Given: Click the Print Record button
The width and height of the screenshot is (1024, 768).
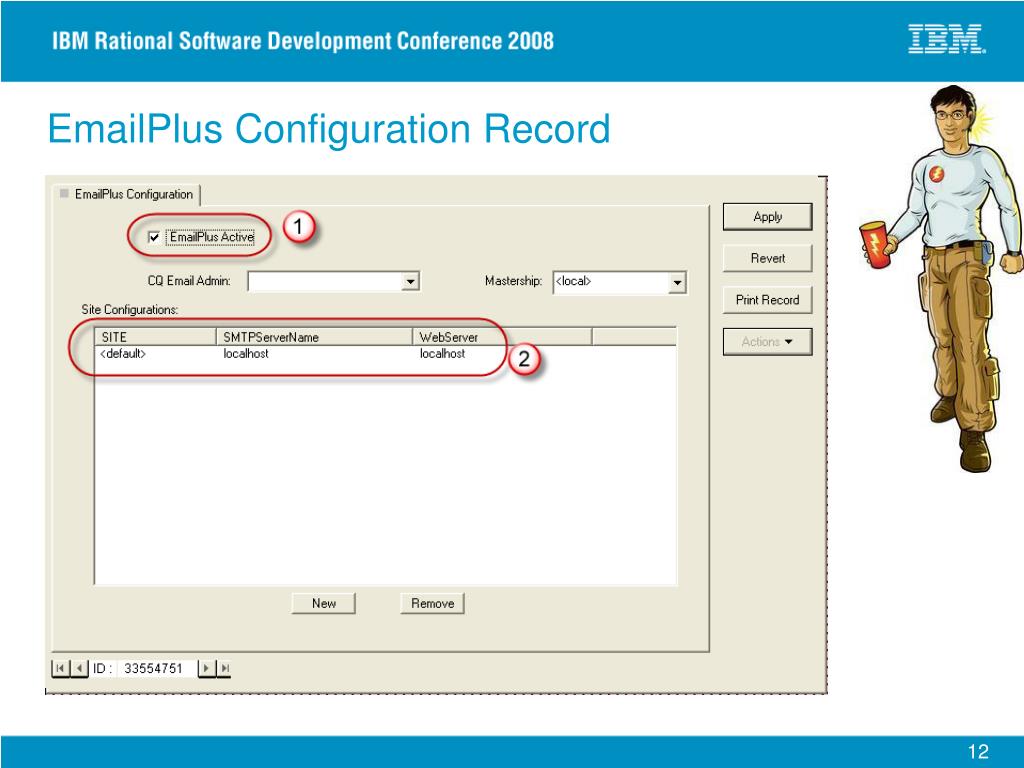Looking at the screenshot, I should click(x=767, y=300).
